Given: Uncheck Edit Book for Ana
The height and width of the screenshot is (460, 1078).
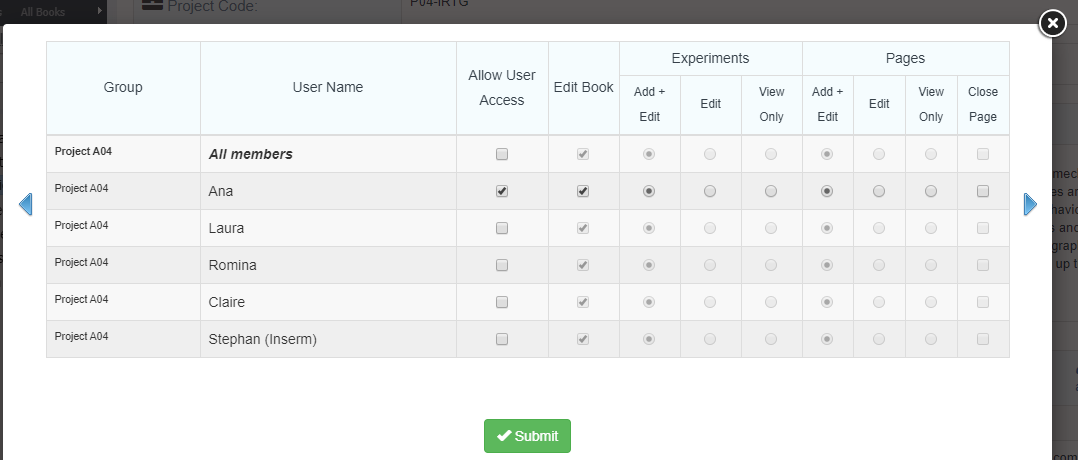Looking at the screenshot, I should point(583,191).
